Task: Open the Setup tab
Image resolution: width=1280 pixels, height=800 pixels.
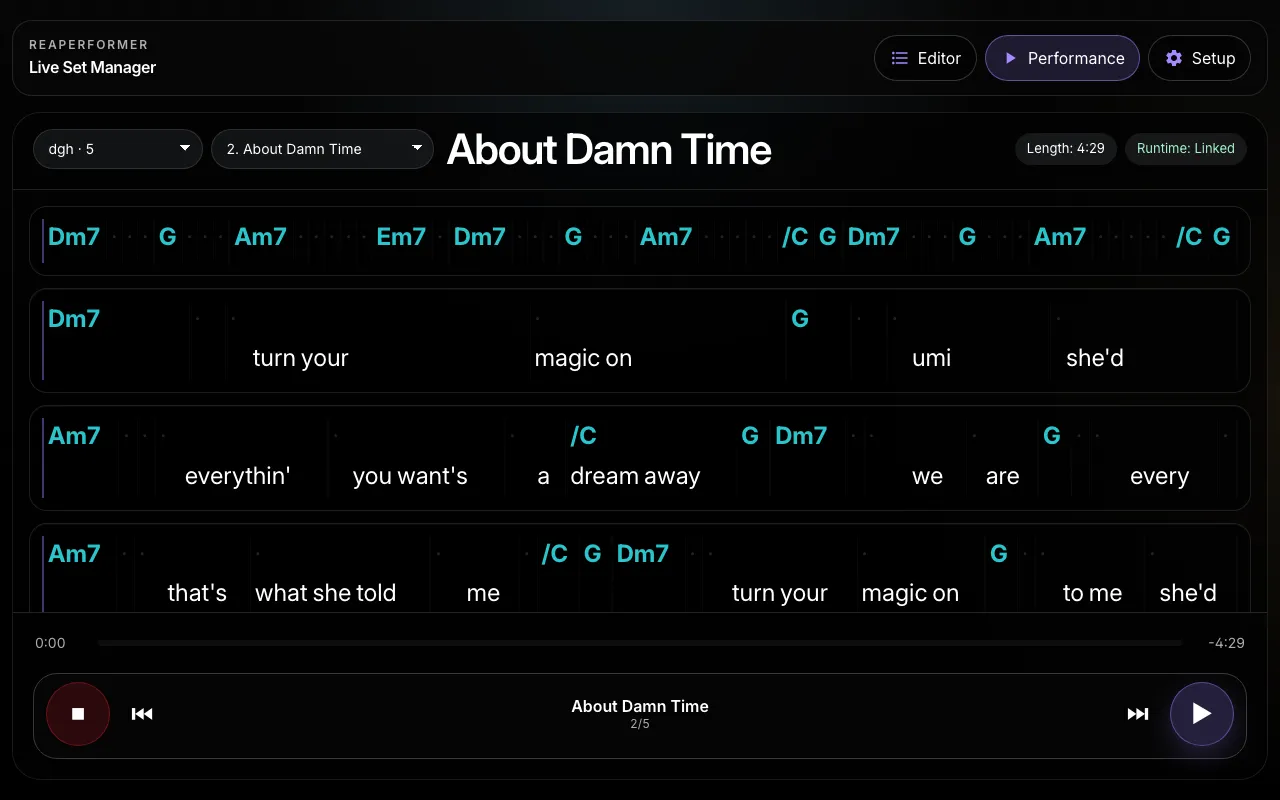Action: [1200, 58]
